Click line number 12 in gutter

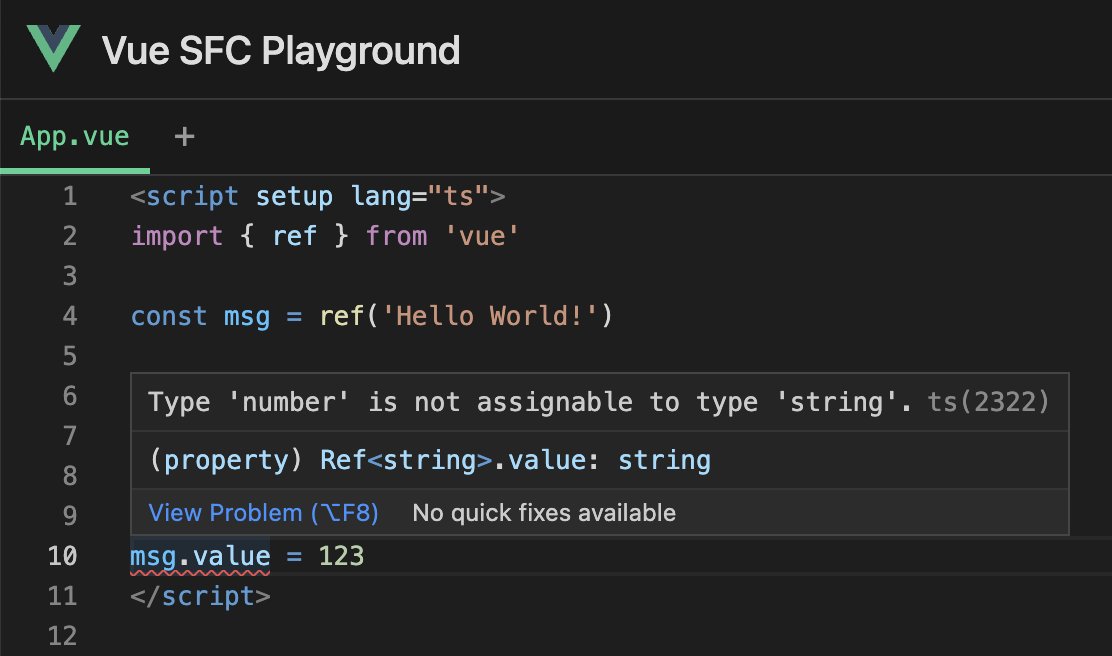point(62,636)
